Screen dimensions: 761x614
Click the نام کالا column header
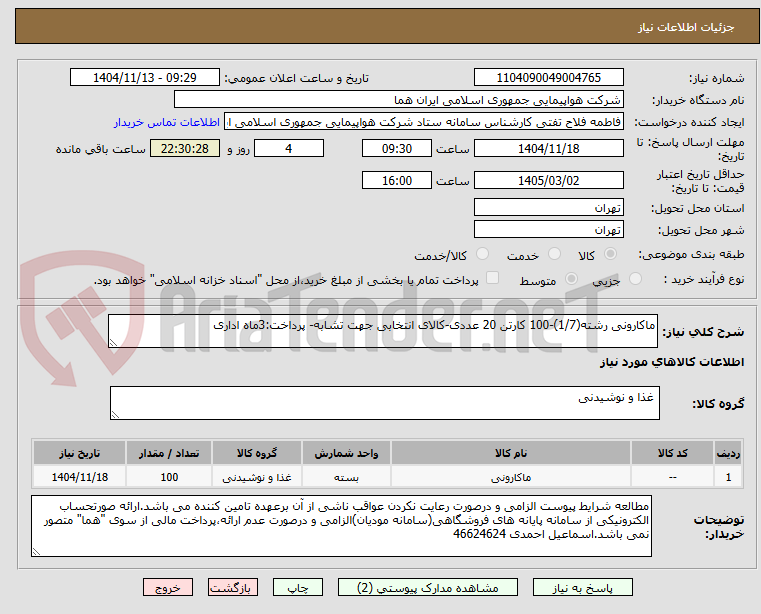511,453
